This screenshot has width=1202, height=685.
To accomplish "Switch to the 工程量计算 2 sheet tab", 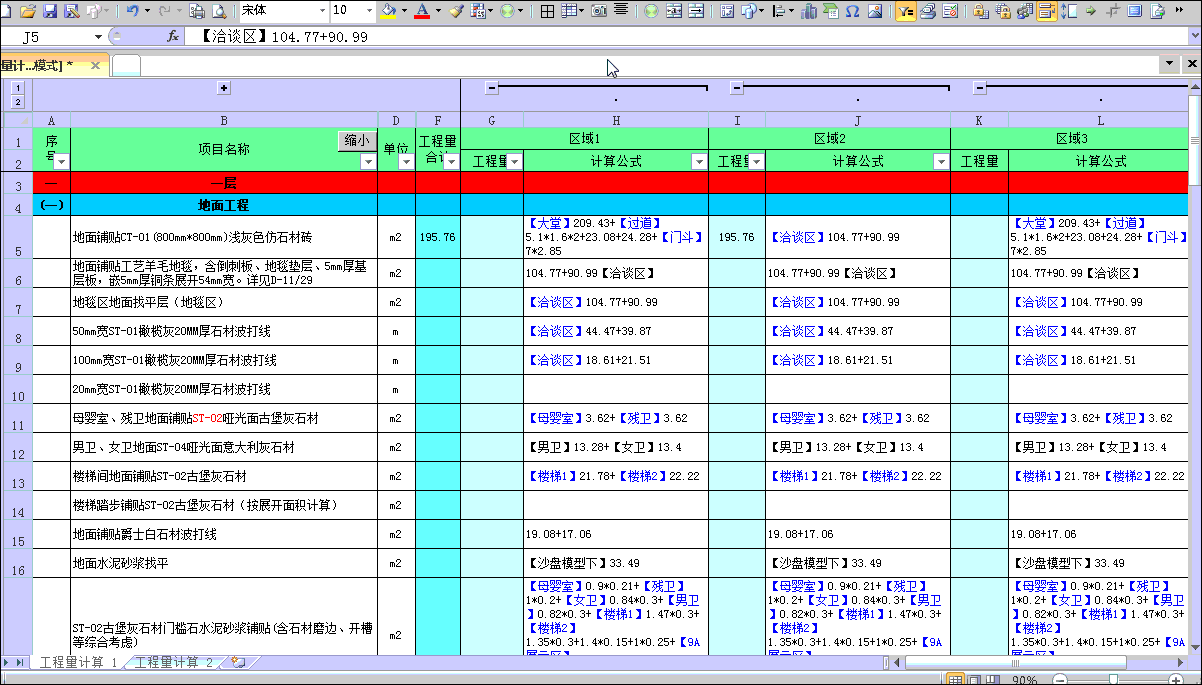I will pos(174,663).
